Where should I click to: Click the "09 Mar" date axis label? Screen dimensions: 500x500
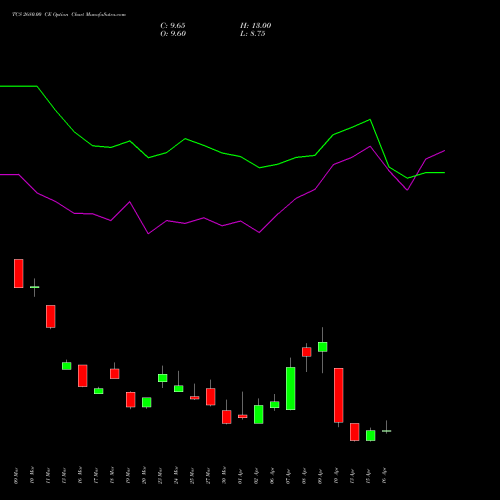click(16, 475)
